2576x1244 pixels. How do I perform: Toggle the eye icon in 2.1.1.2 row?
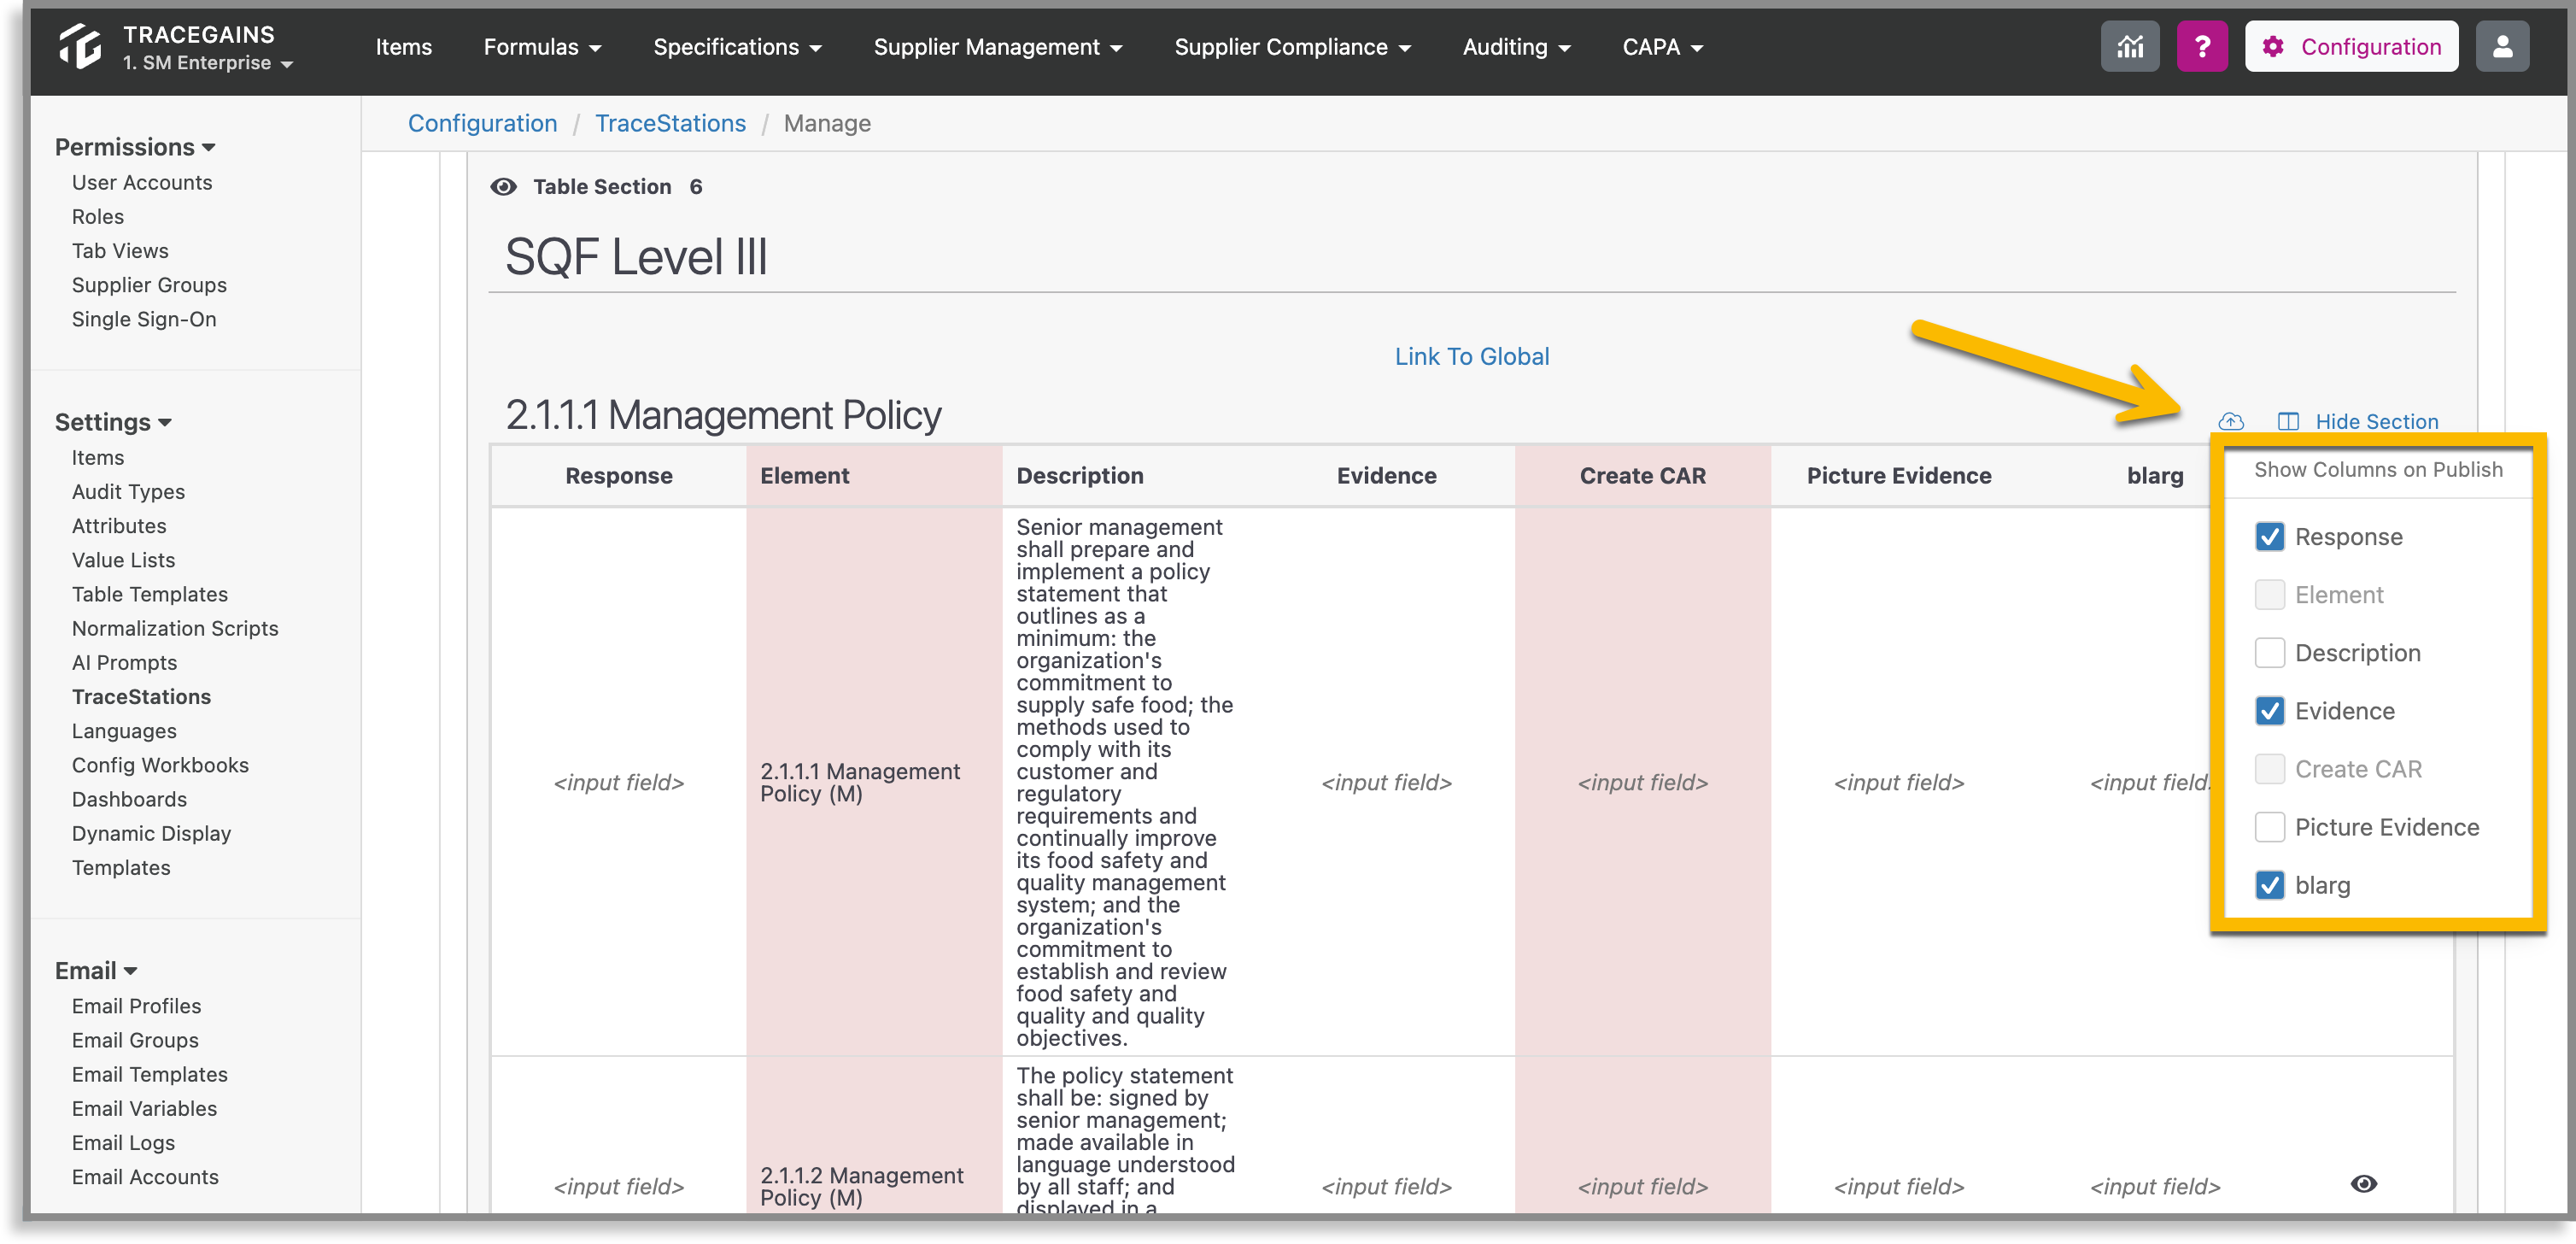[x=2364, y=1184]
